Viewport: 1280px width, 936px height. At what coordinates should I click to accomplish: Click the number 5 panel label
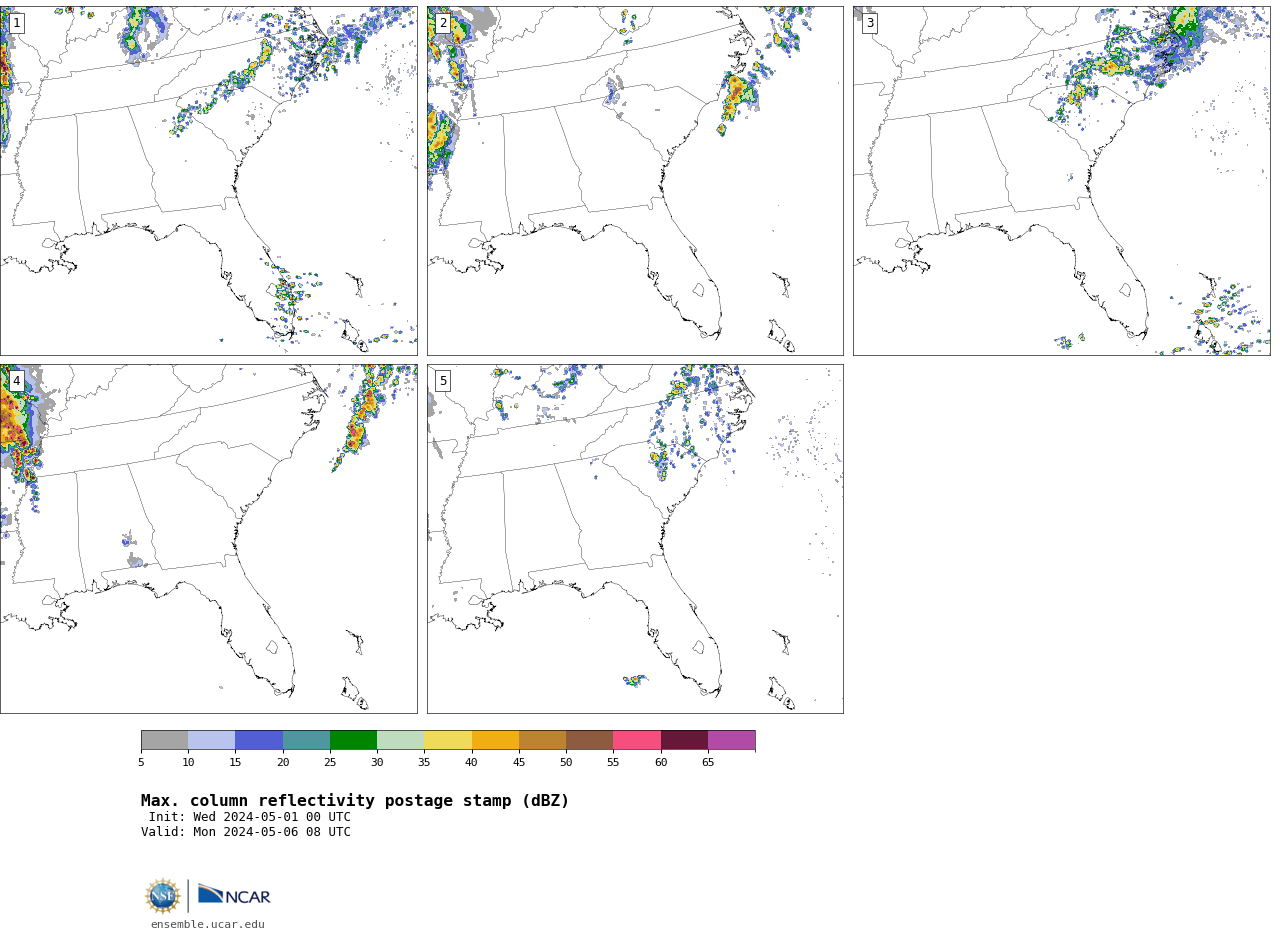click(x=443, y=381)
